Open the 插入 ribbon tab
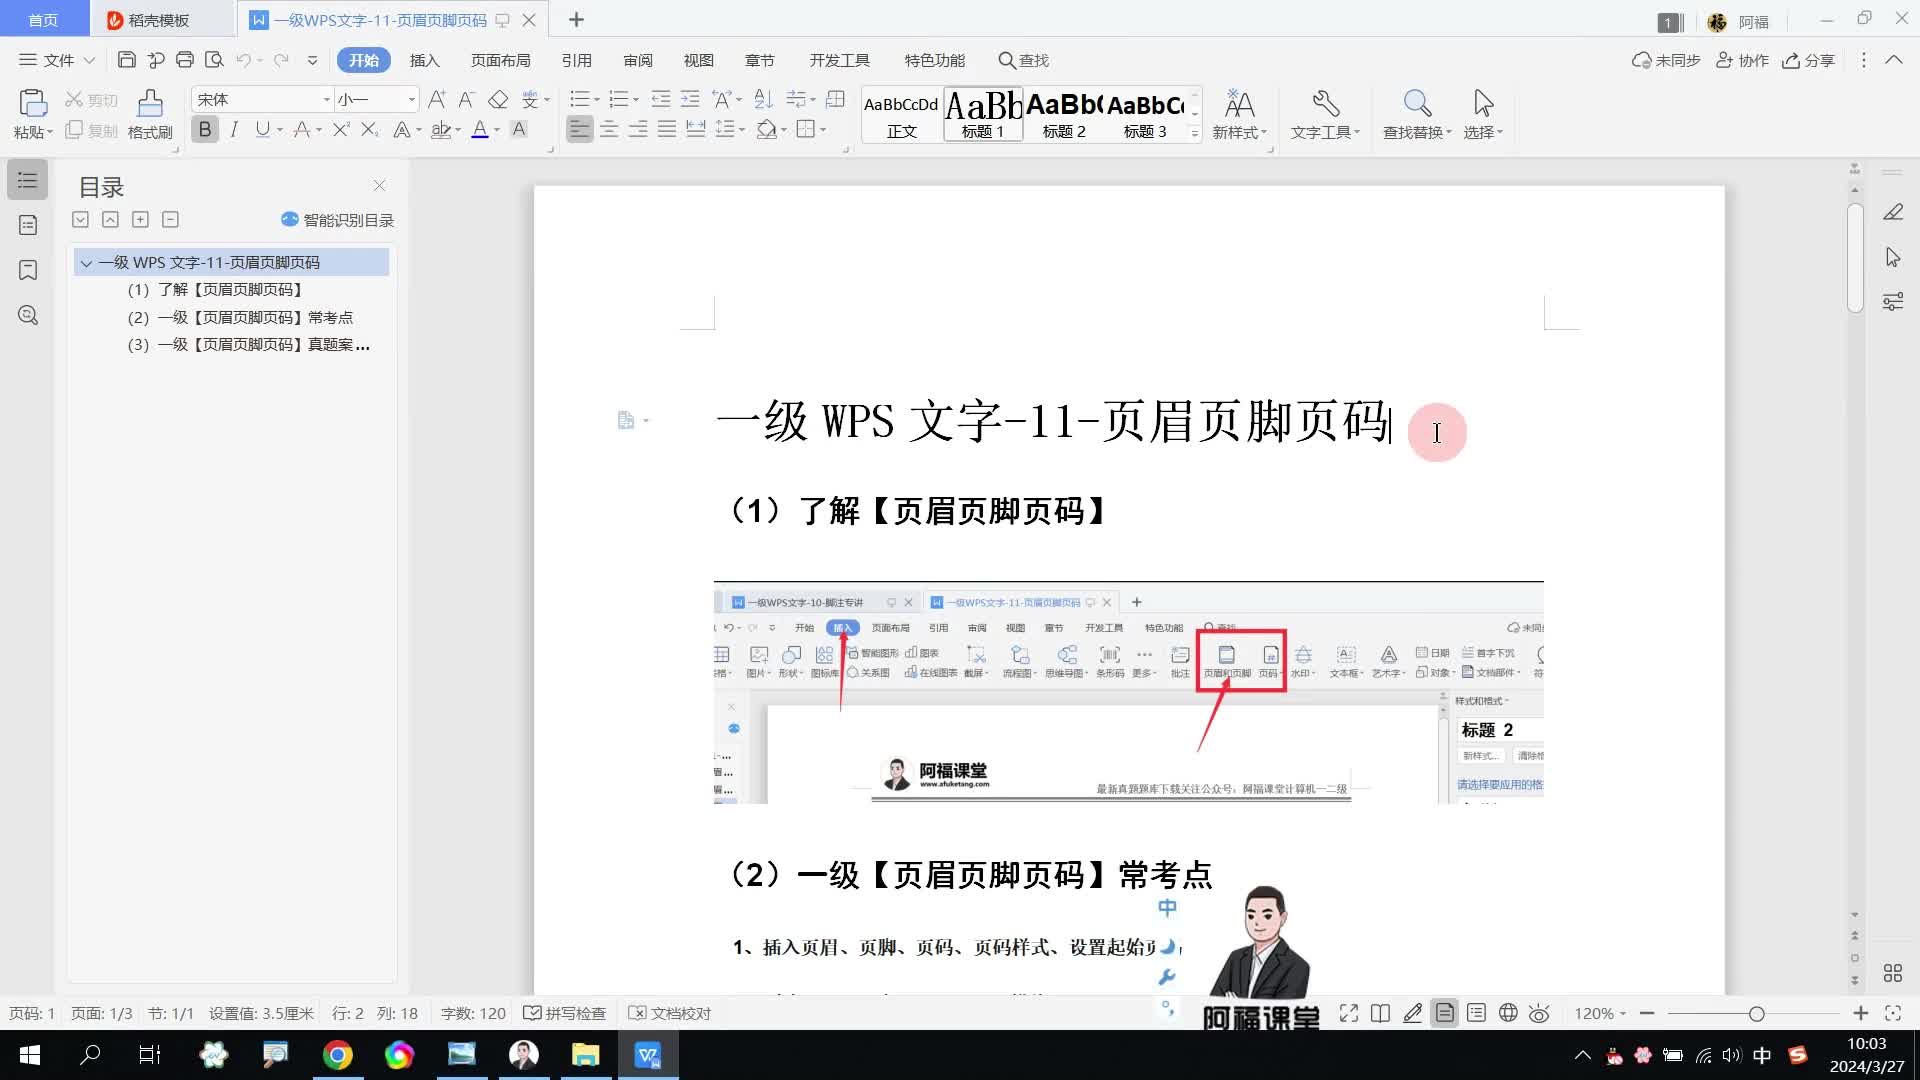The height and width of the screenshot is (1080, 1920). click(x=424, y=60)
